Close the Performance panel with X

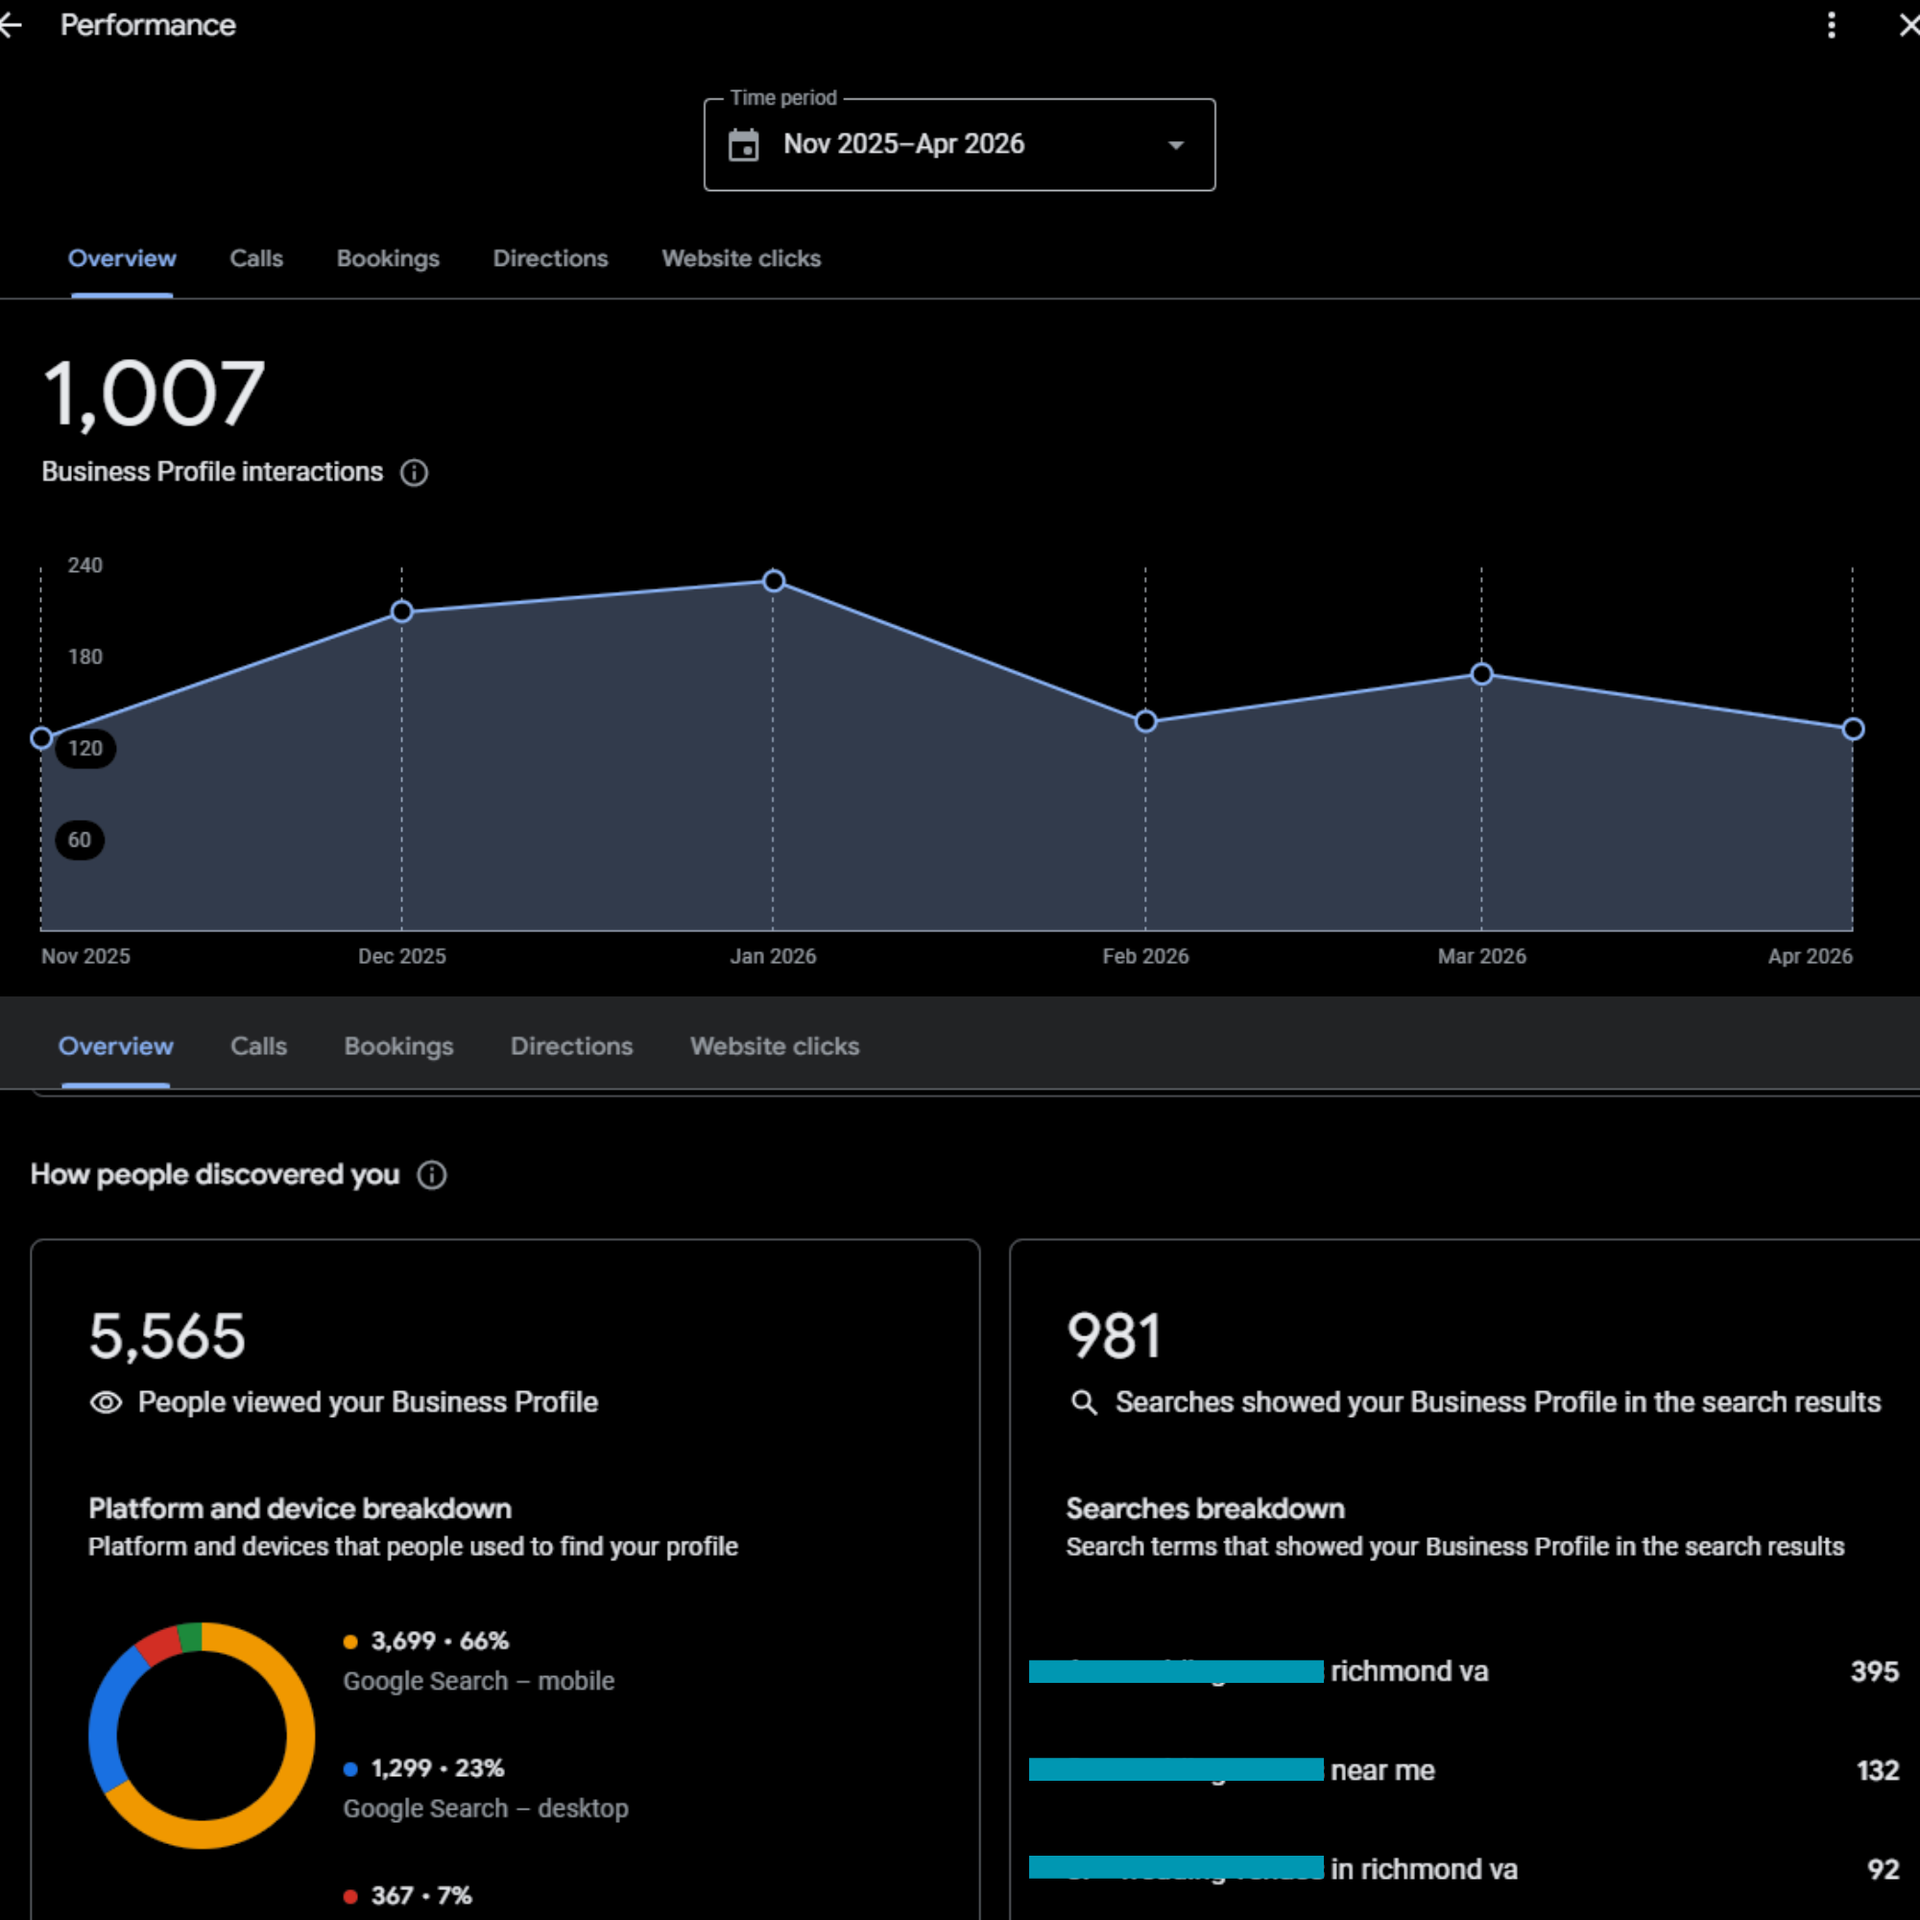point(1908,26)
